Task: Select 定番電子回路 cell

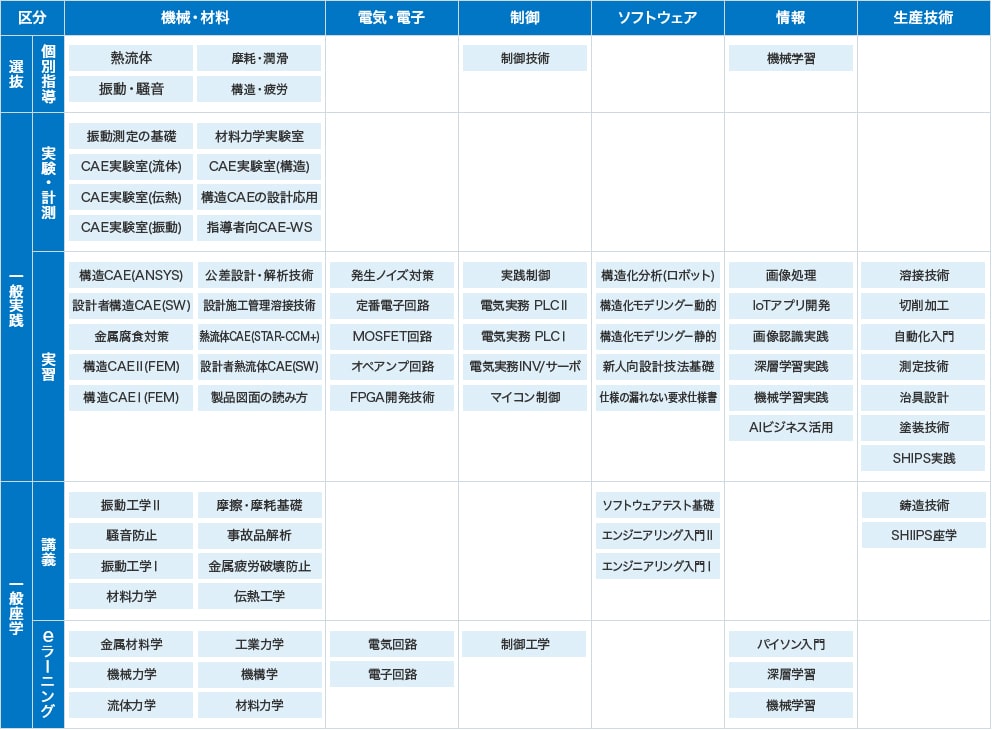Action: [x=392, y=306]
